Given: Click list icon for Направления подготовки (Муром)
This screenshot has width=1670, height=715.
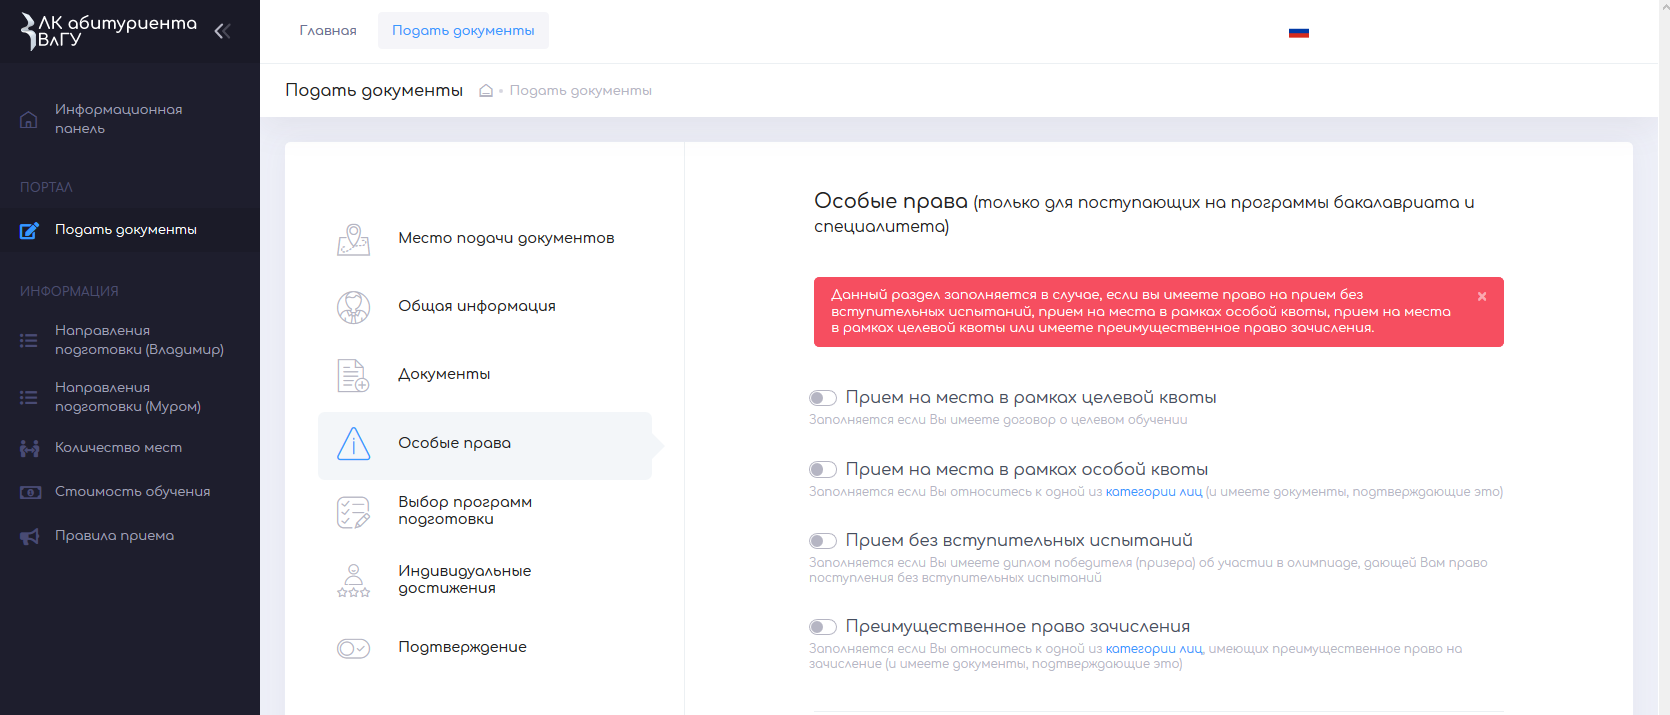Looking at the screenshot, I should click(x=29, y=397).
